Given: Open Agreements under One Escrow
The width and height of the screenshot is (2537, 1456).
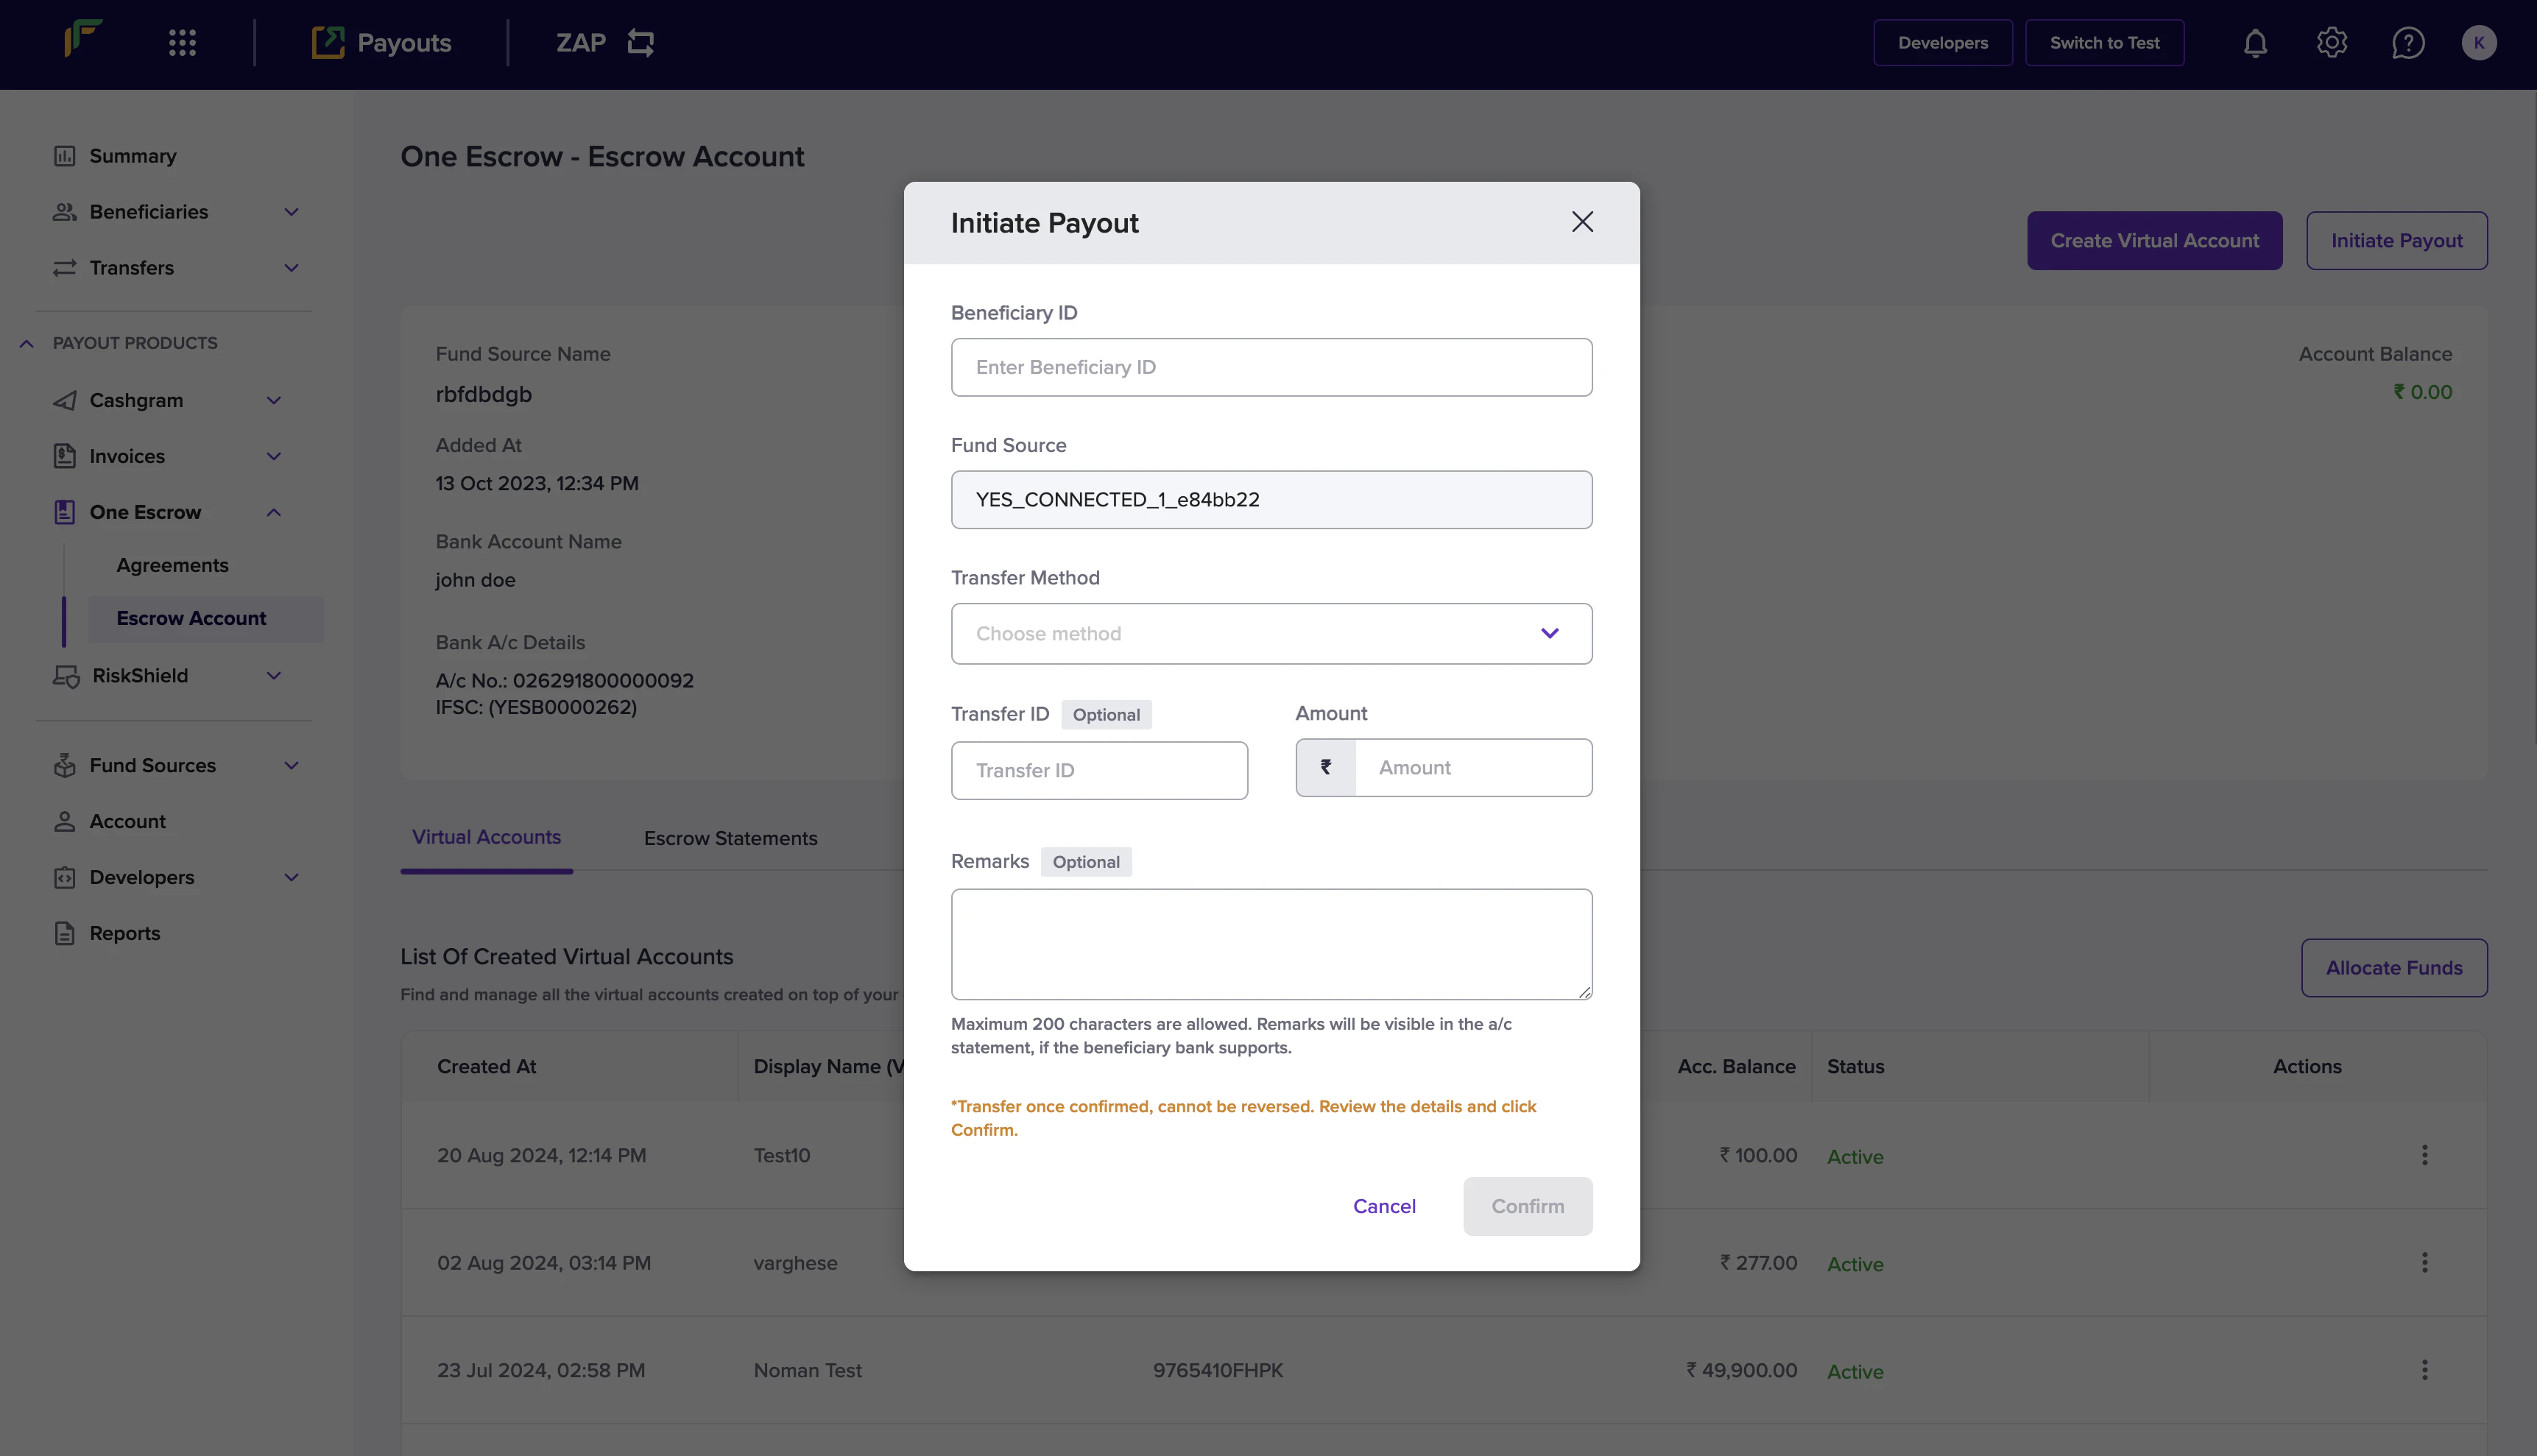Looking at the screenshot, I should click(x=172, y=565).
